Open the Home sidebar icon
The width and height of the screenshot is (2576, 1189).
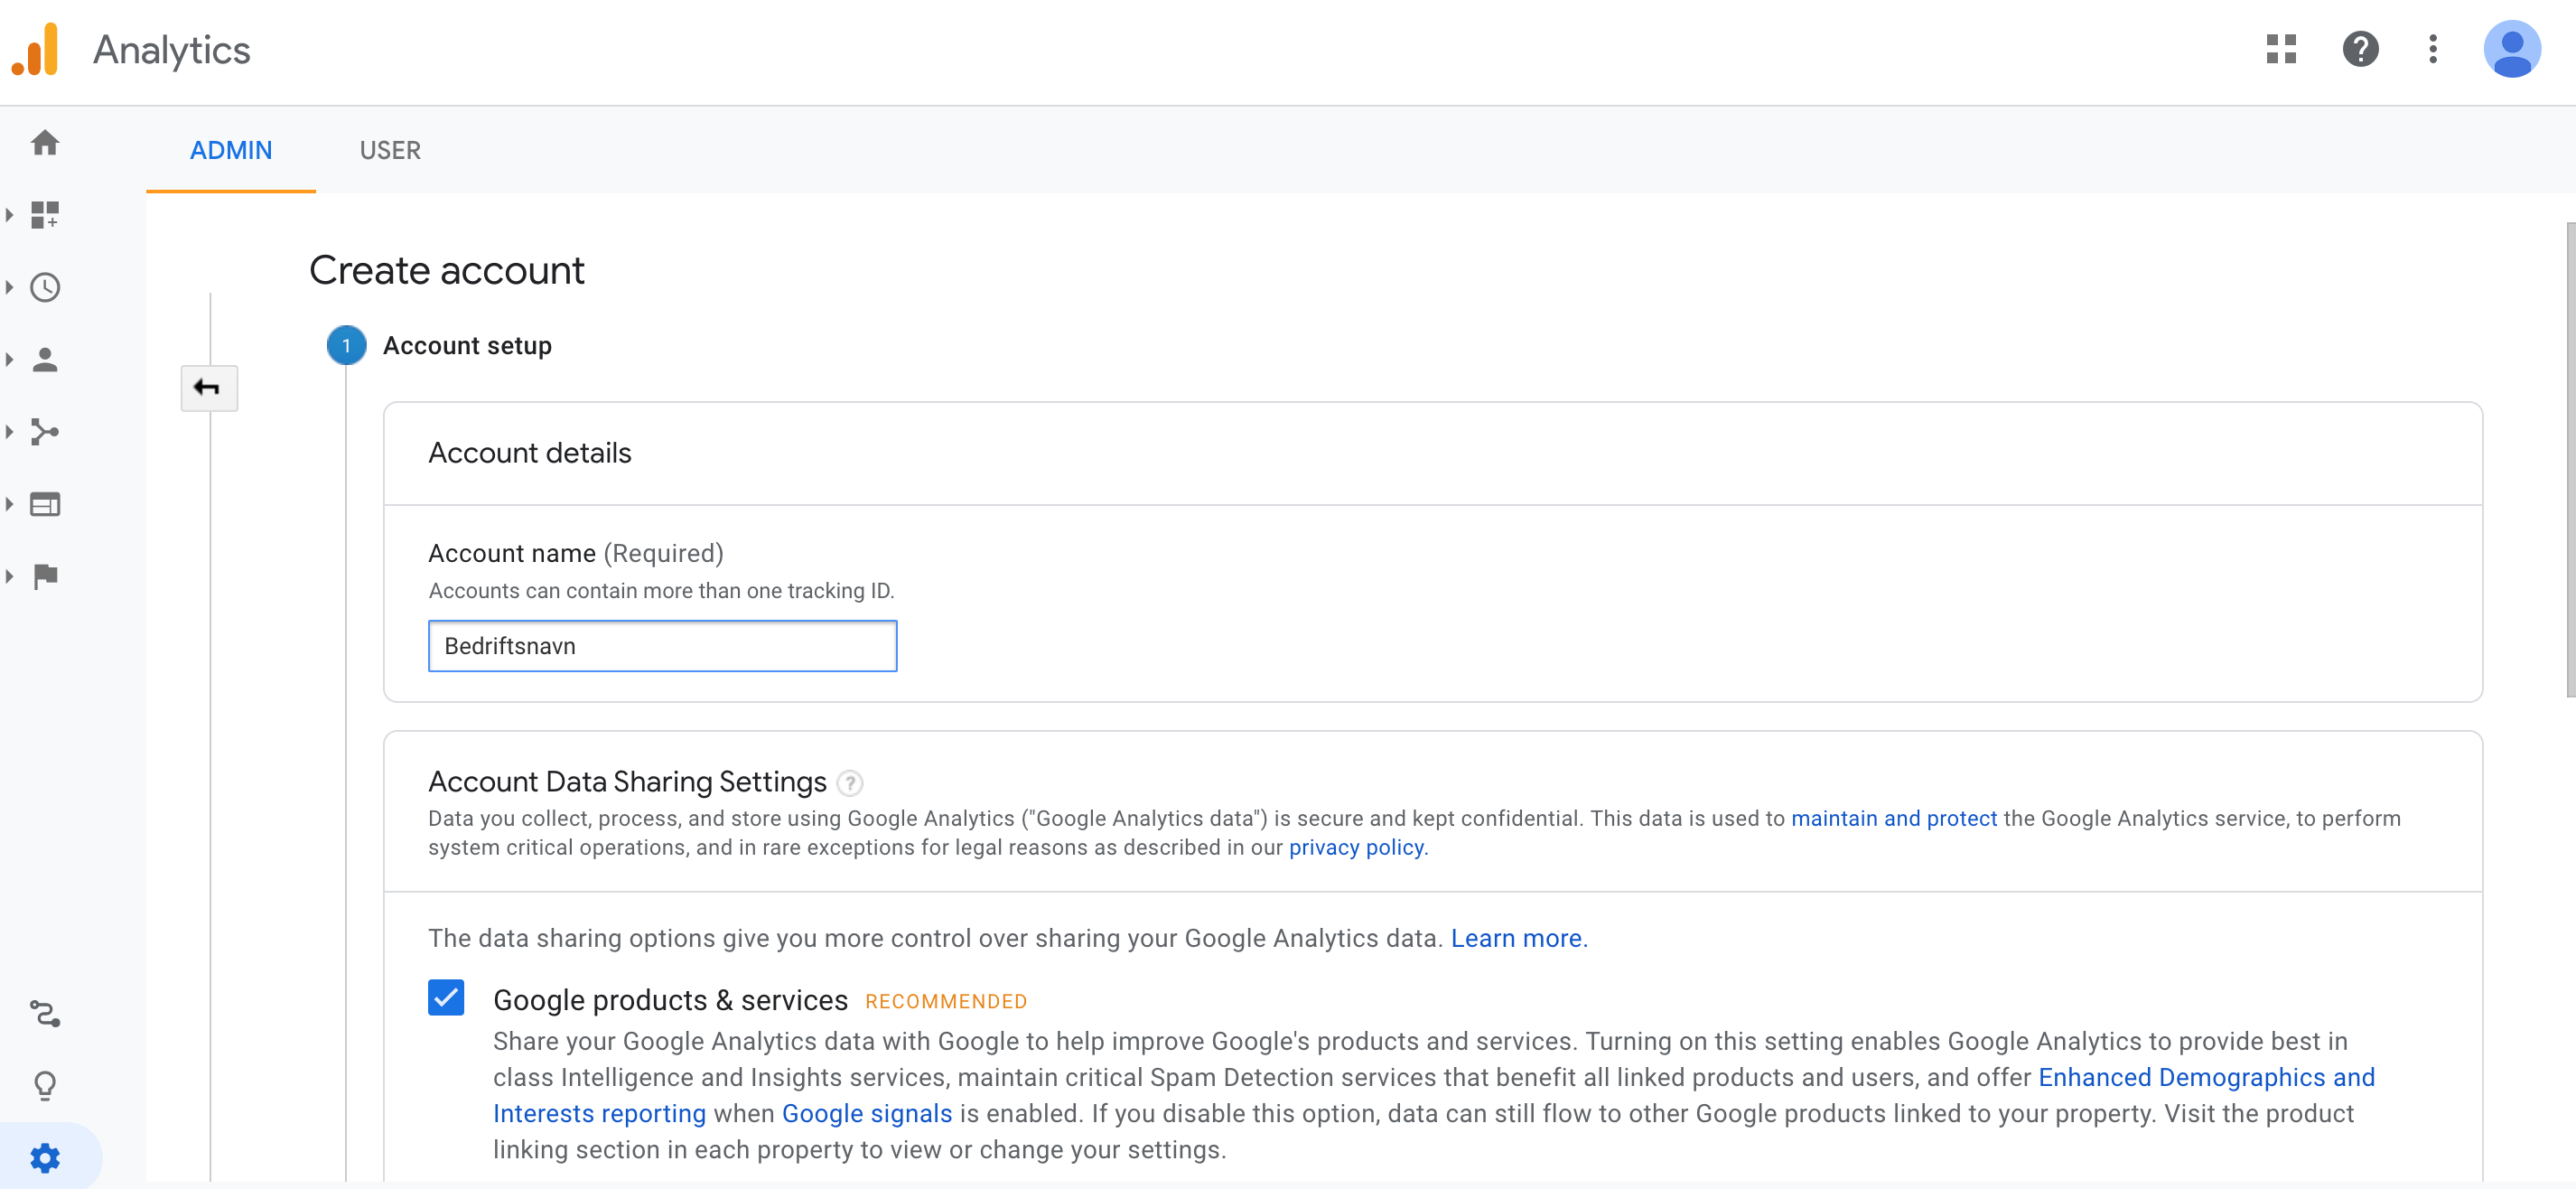45,142
